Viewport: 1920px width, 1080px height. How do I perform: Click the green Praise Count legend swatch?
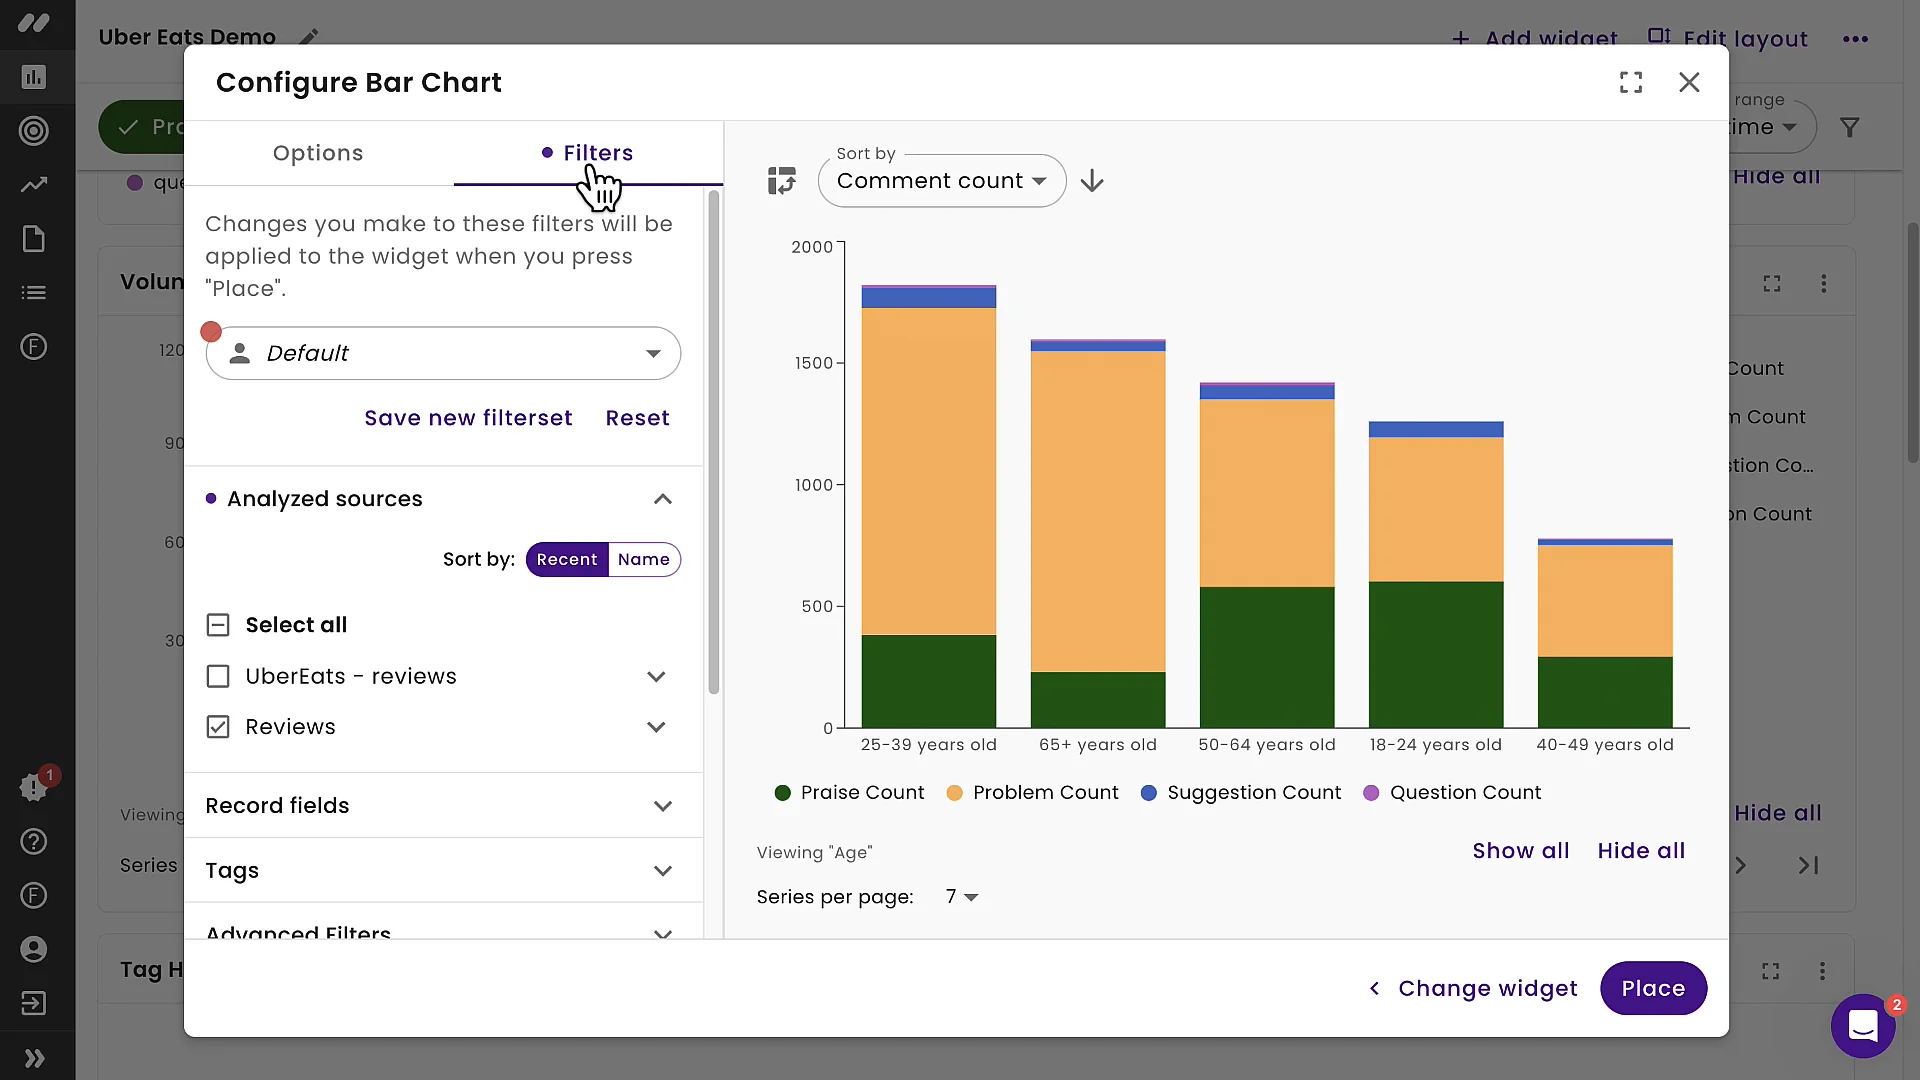(x=782, y=792)
